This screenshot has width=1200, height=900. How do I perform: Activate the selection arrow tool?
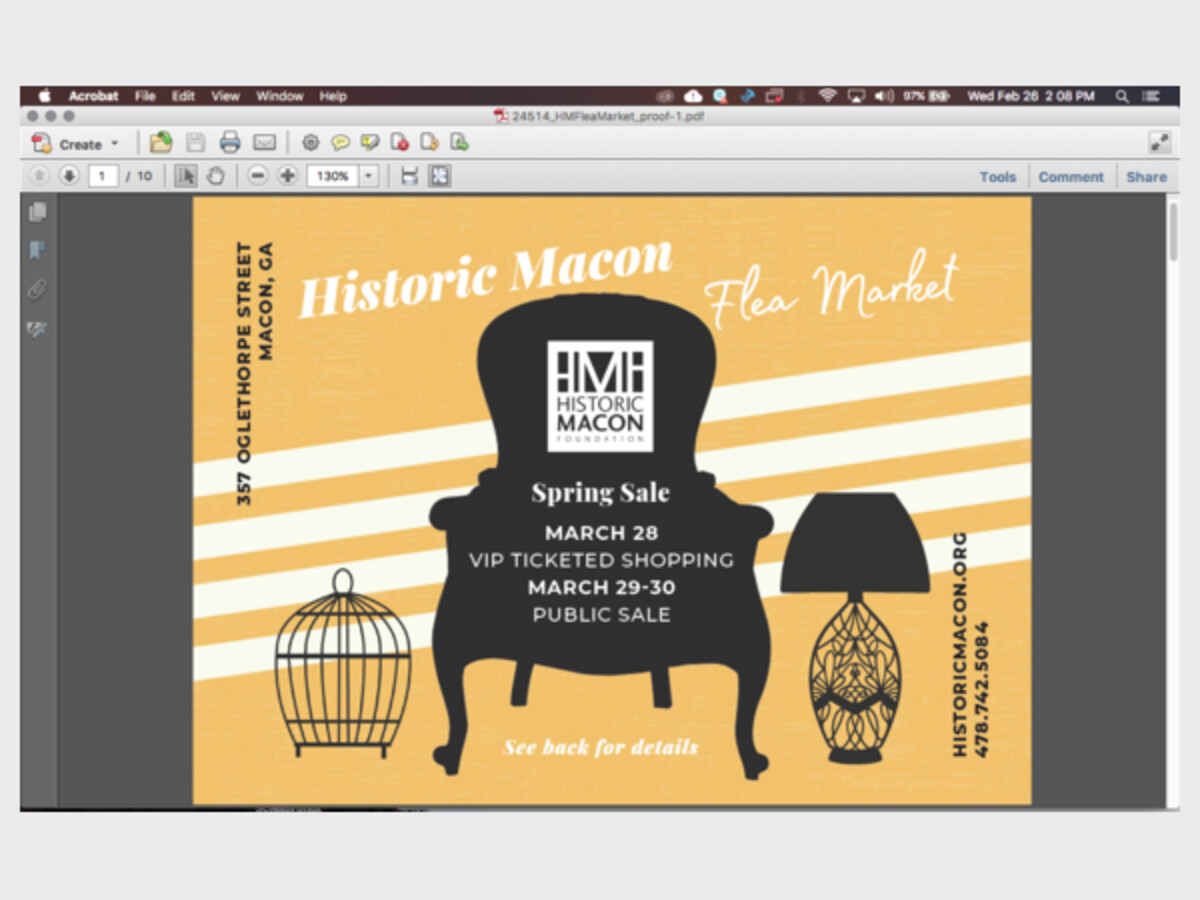pos(186,176)
